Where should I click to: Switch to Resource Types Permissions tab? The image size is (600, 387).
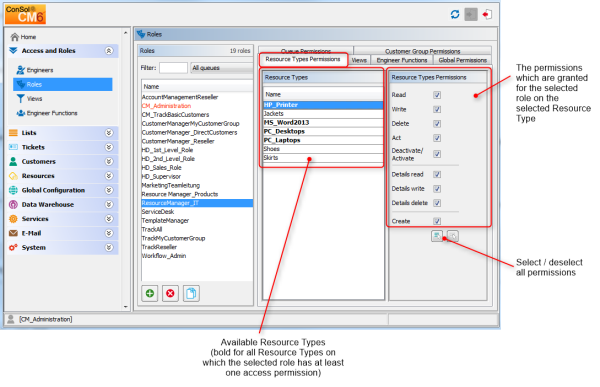pos(303,59)
